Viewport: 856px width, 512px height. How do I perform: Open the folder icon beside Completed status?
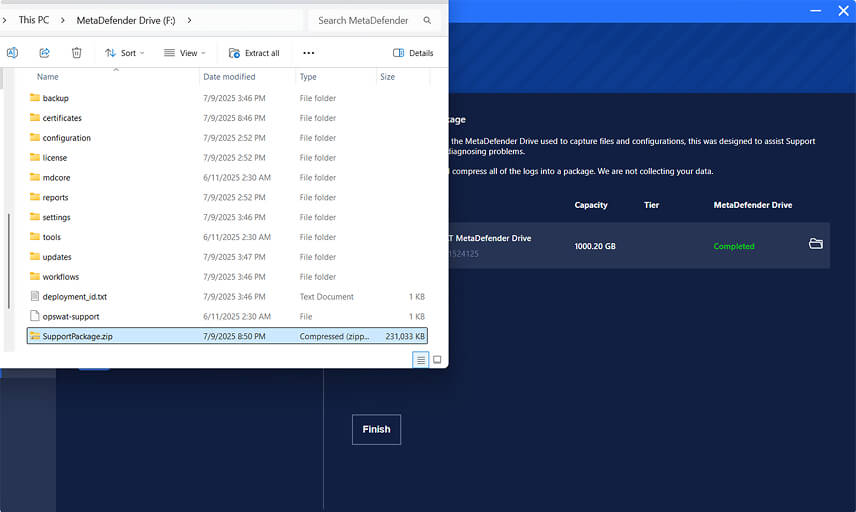point(815,244)
